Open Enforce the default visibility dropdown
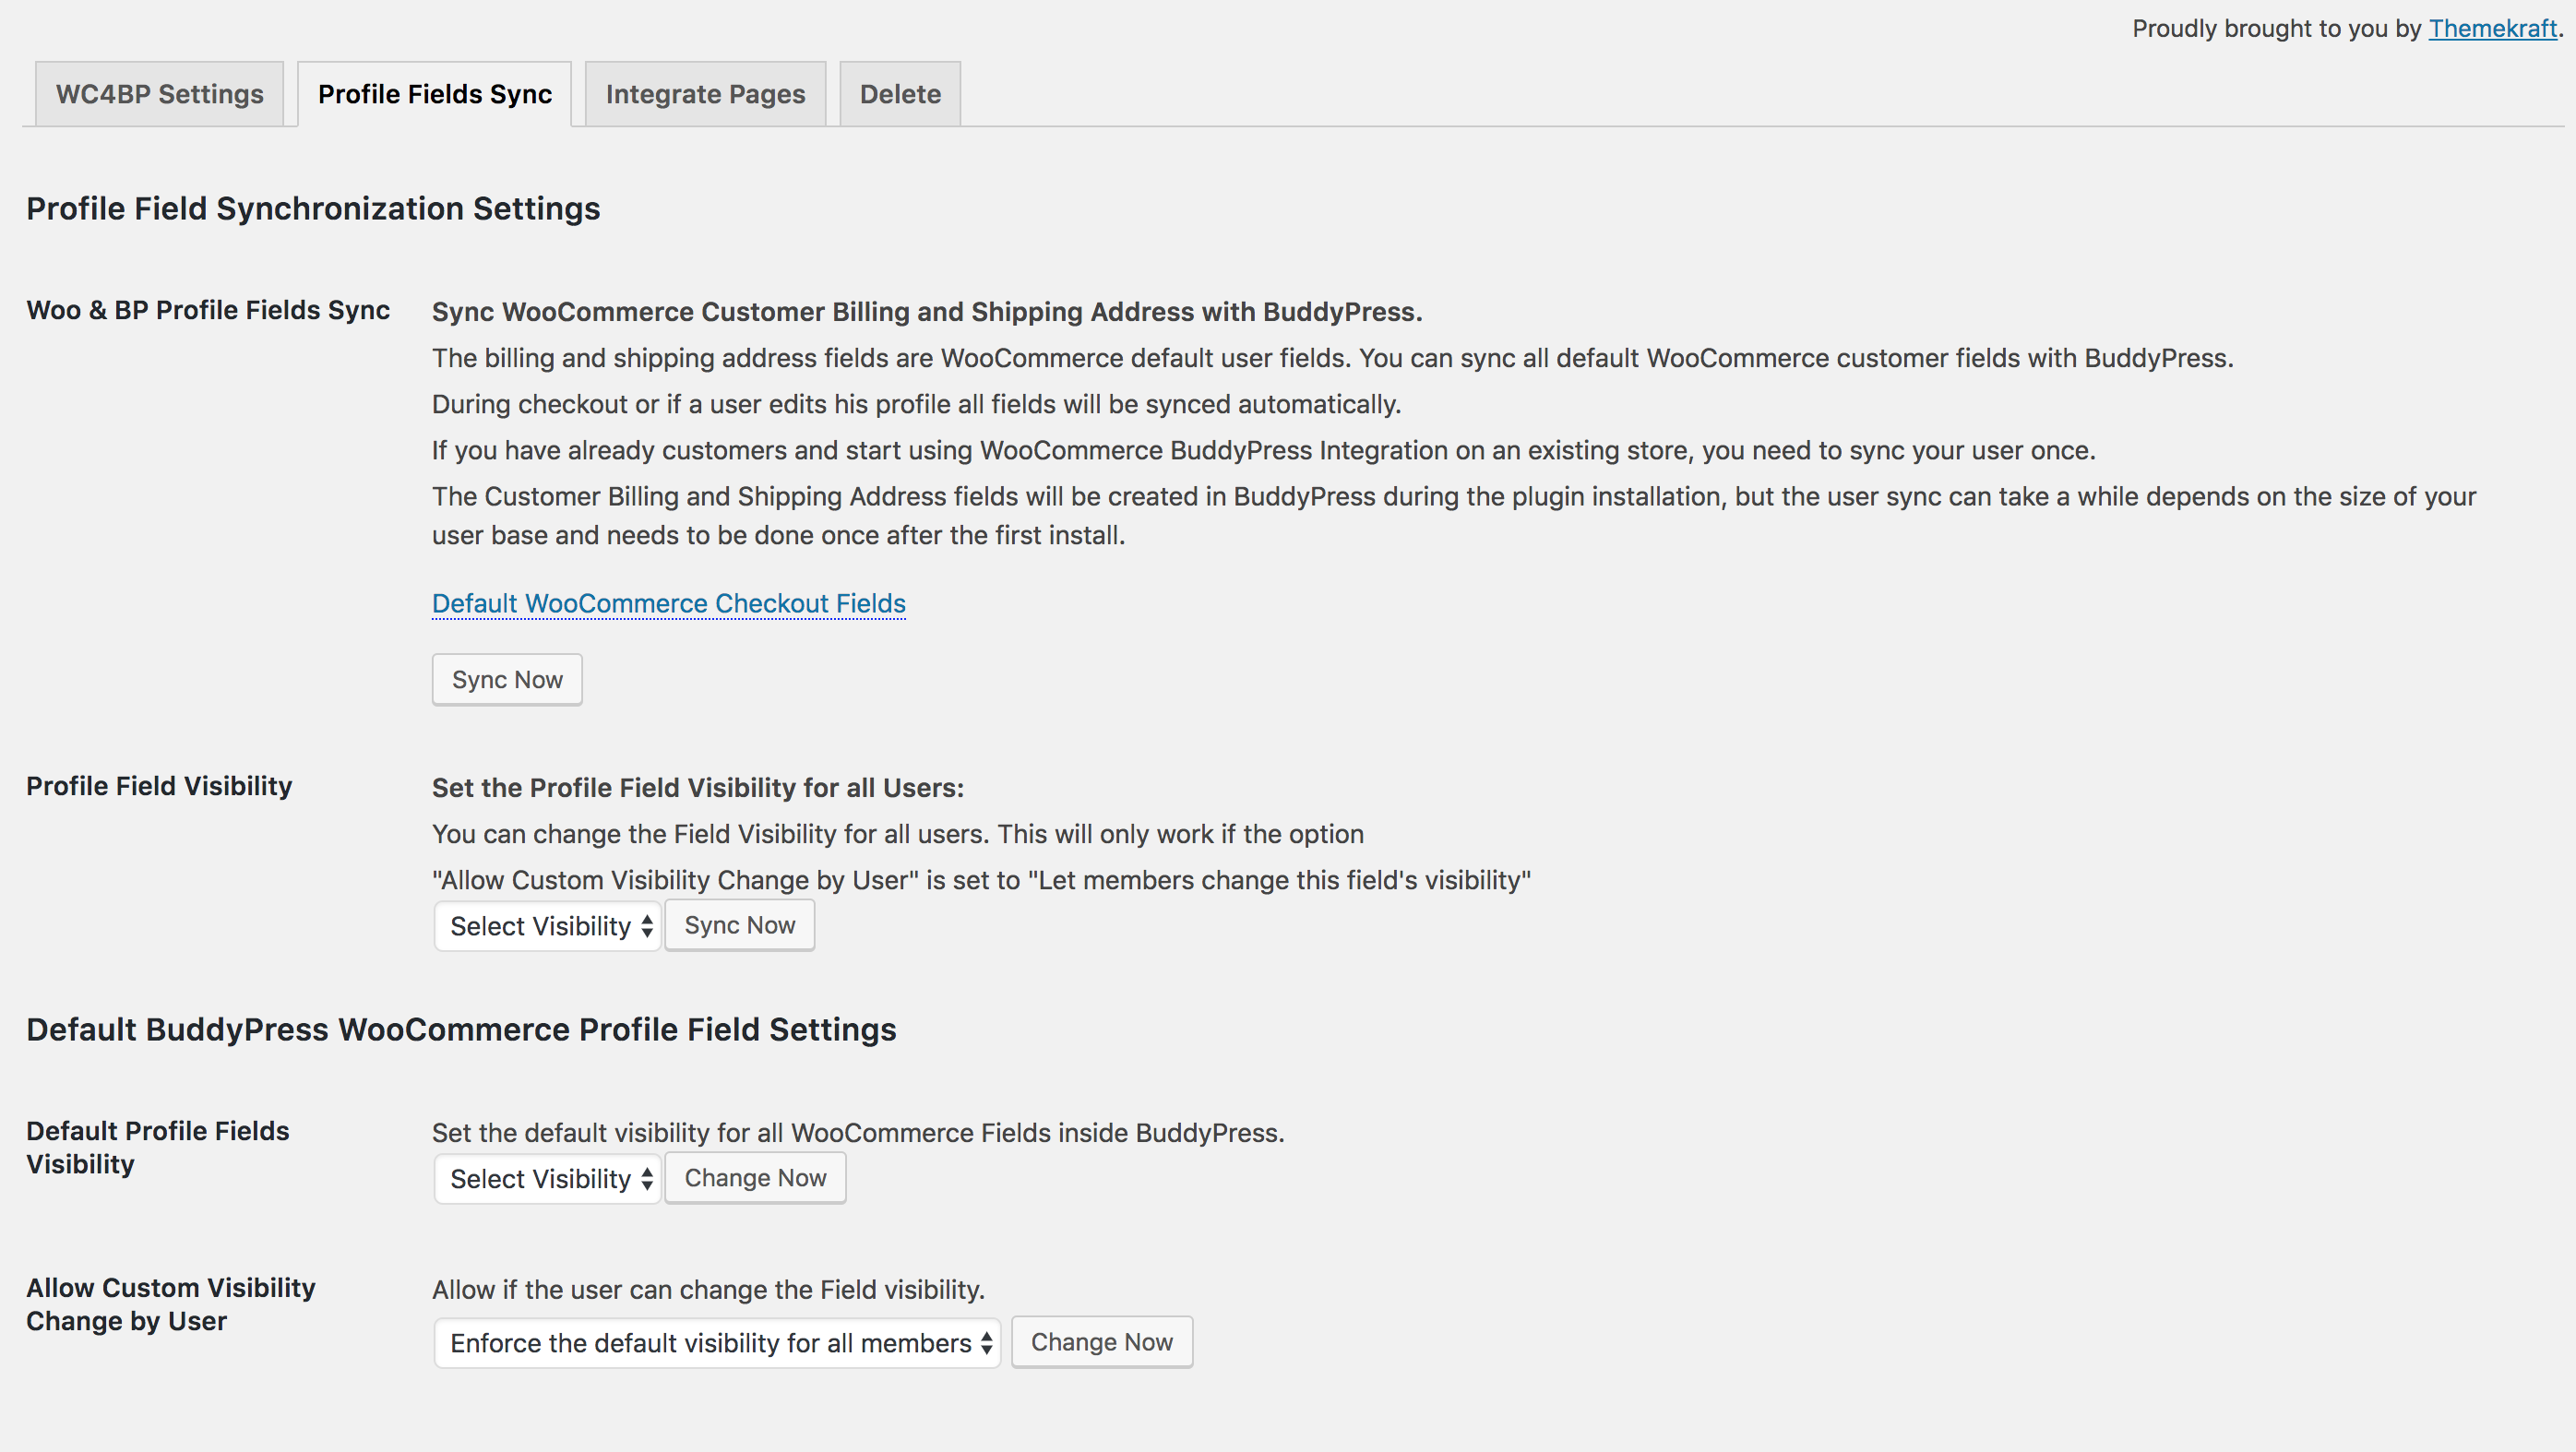This screenshot has height=1452, width=2576. (716, 1342)
